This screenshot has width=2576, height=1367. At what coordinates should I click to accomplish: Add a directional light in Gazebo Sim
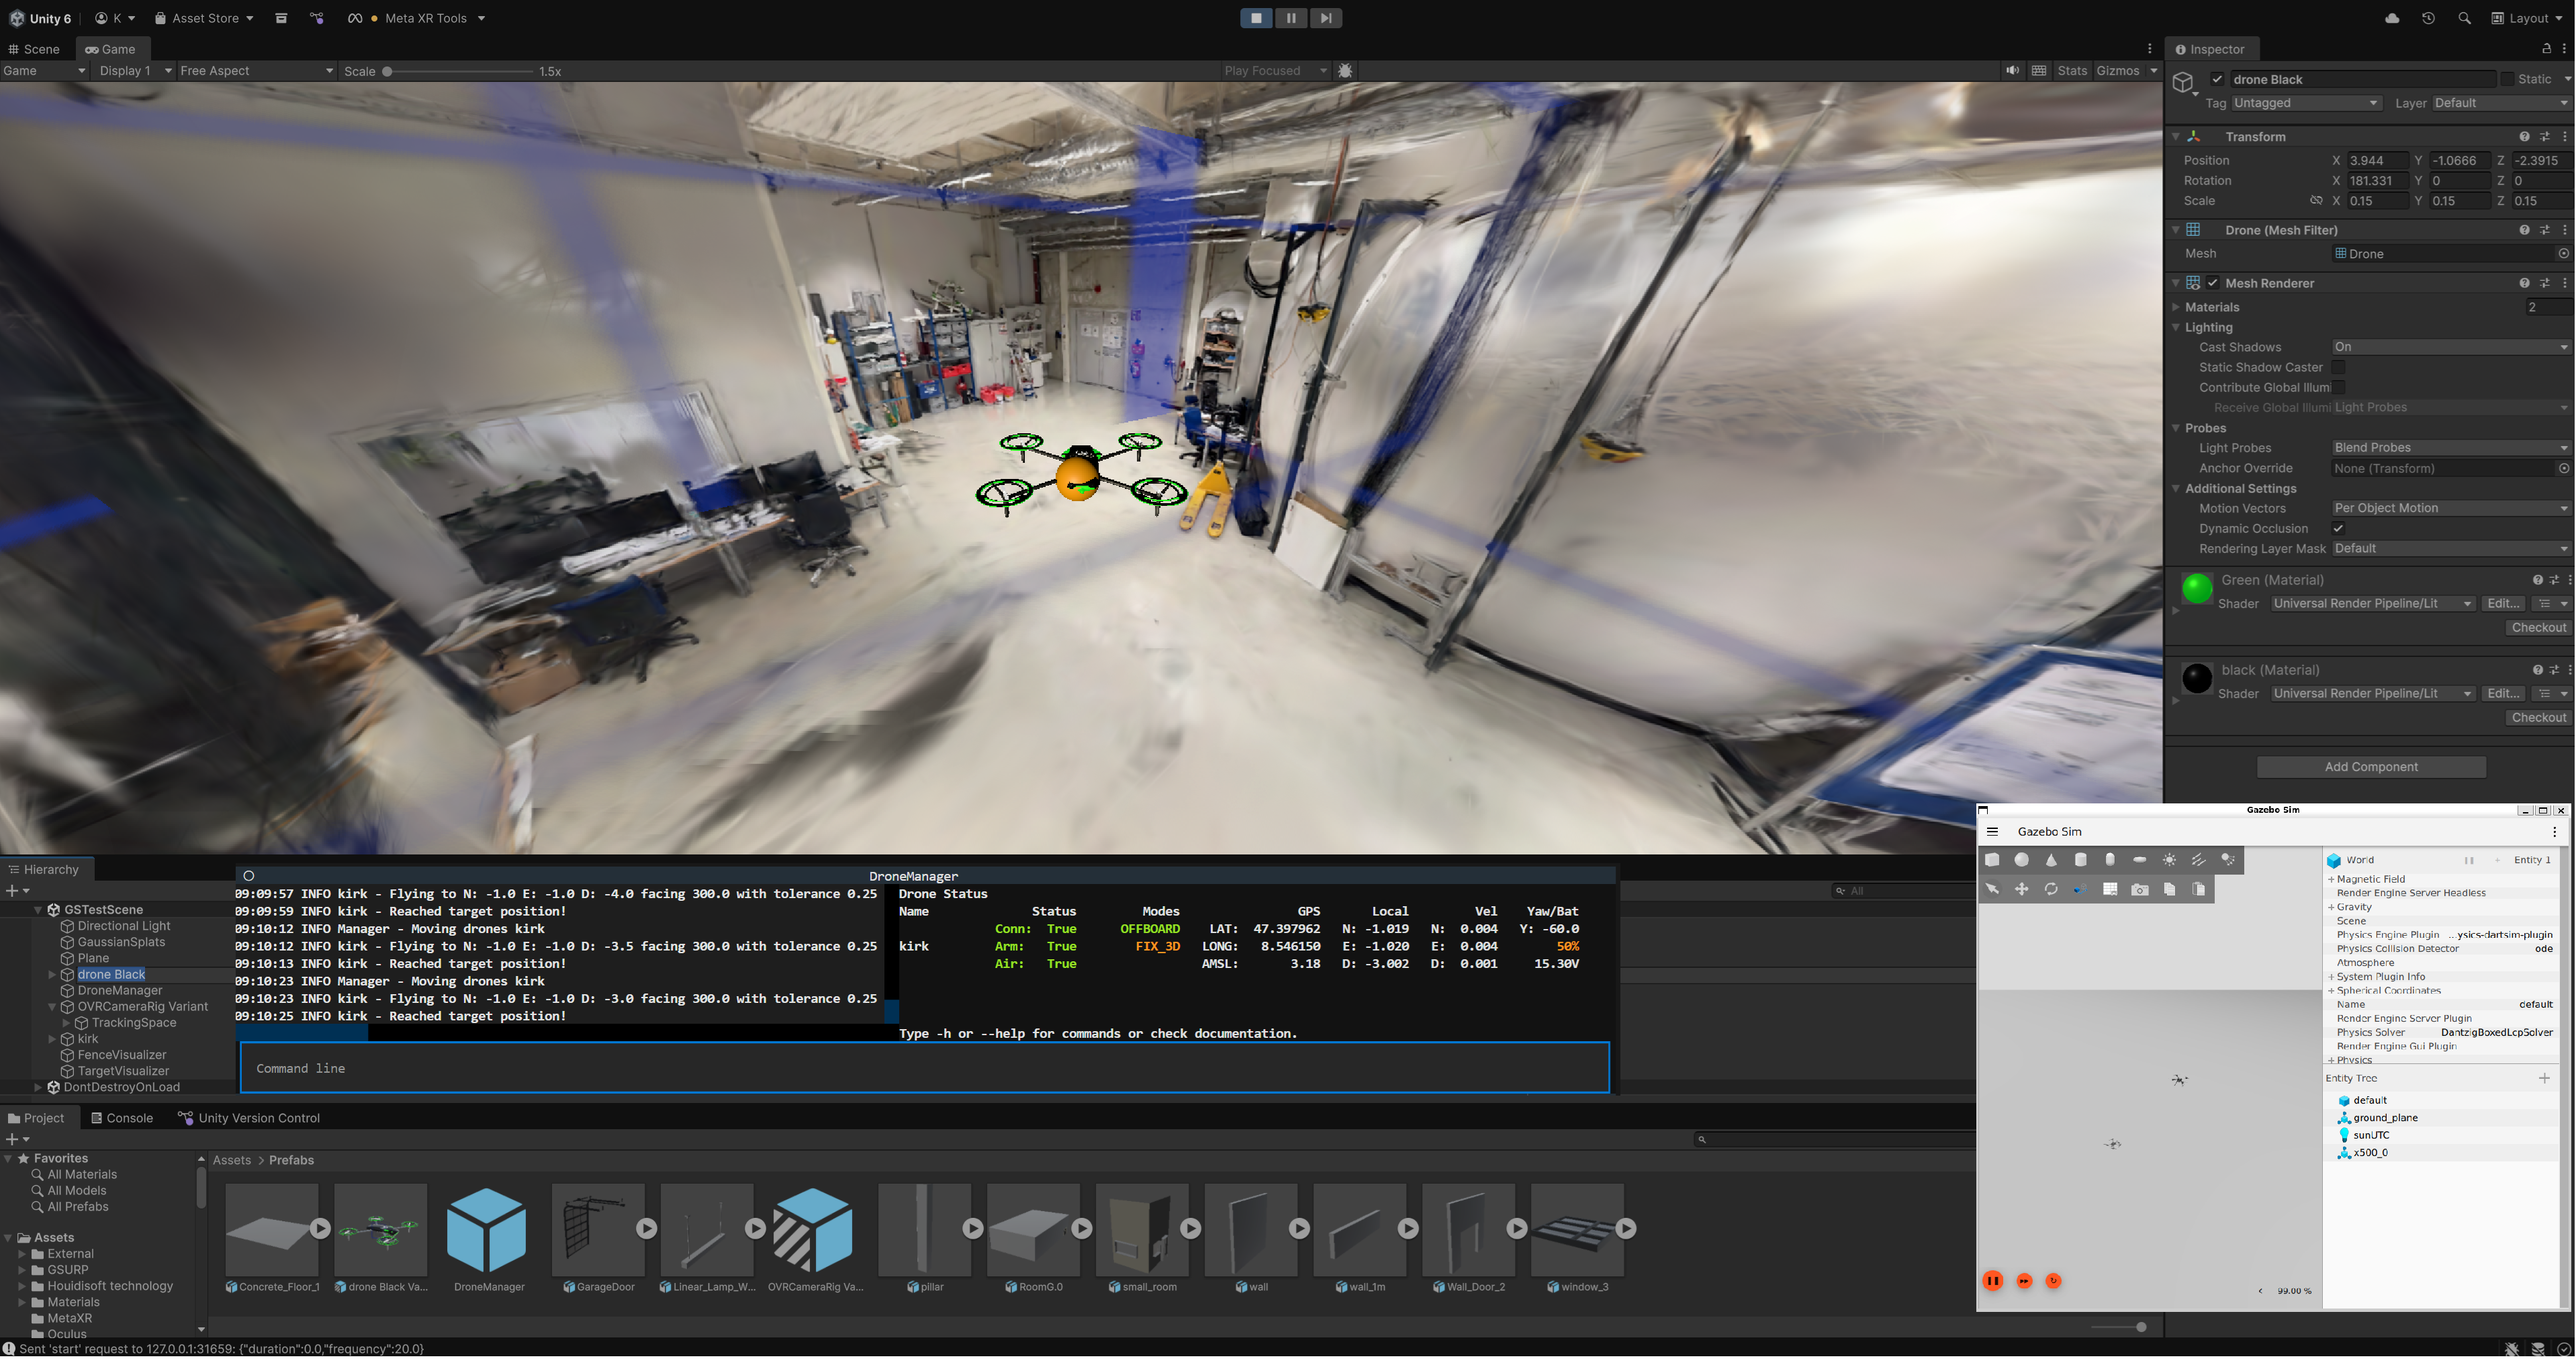[x=2198, y=860]
